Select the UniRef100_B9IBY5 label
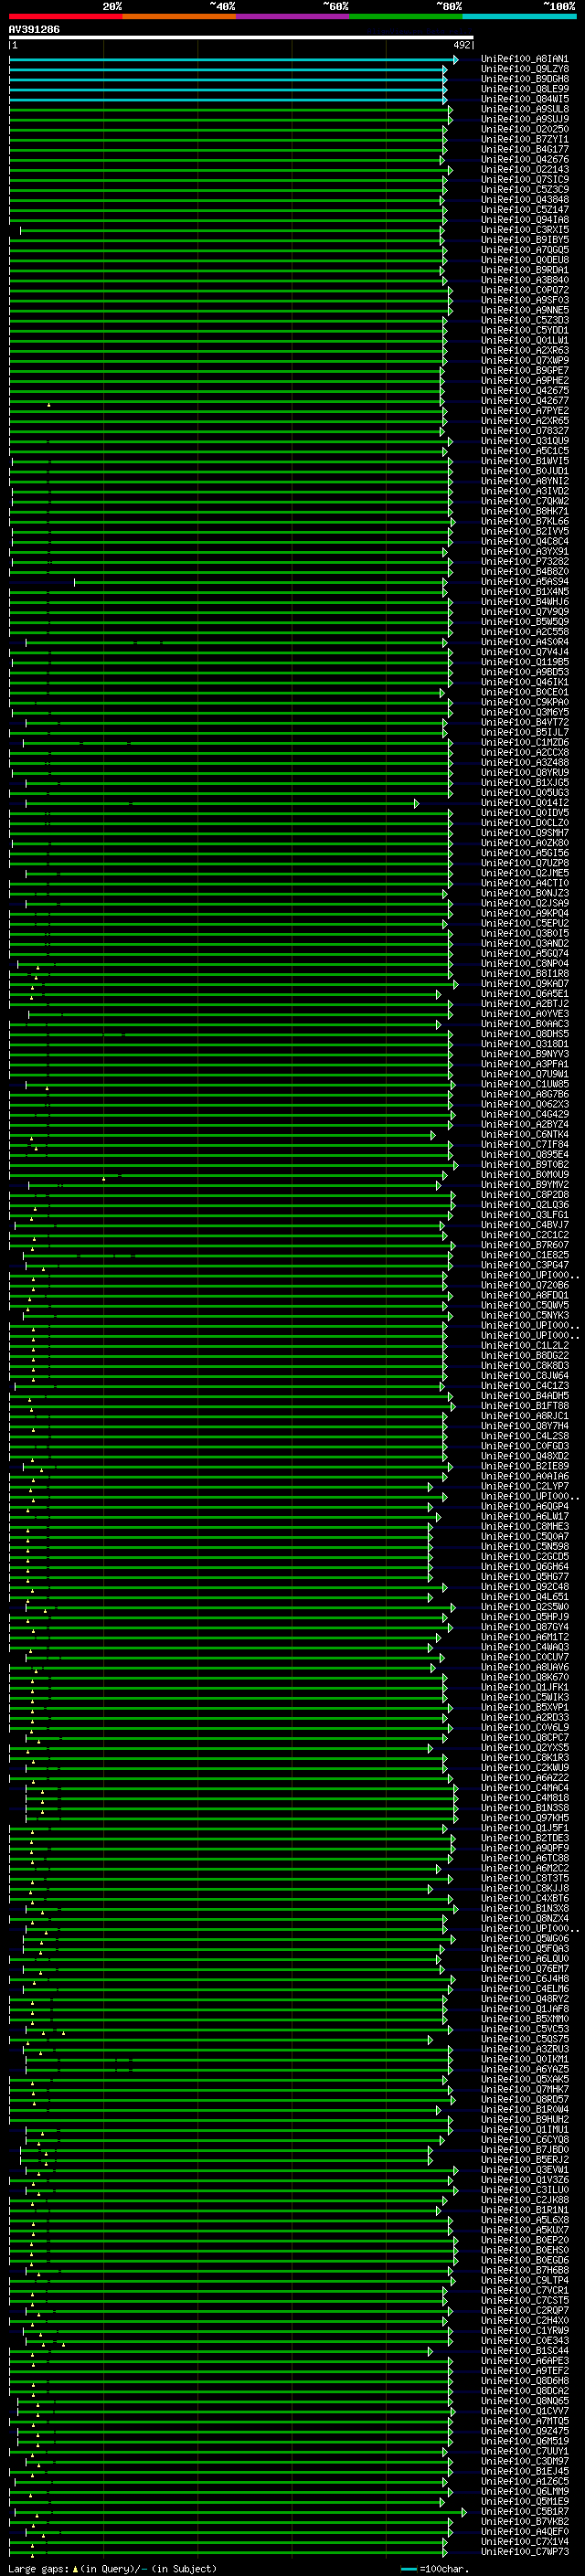 click(525, 240)
